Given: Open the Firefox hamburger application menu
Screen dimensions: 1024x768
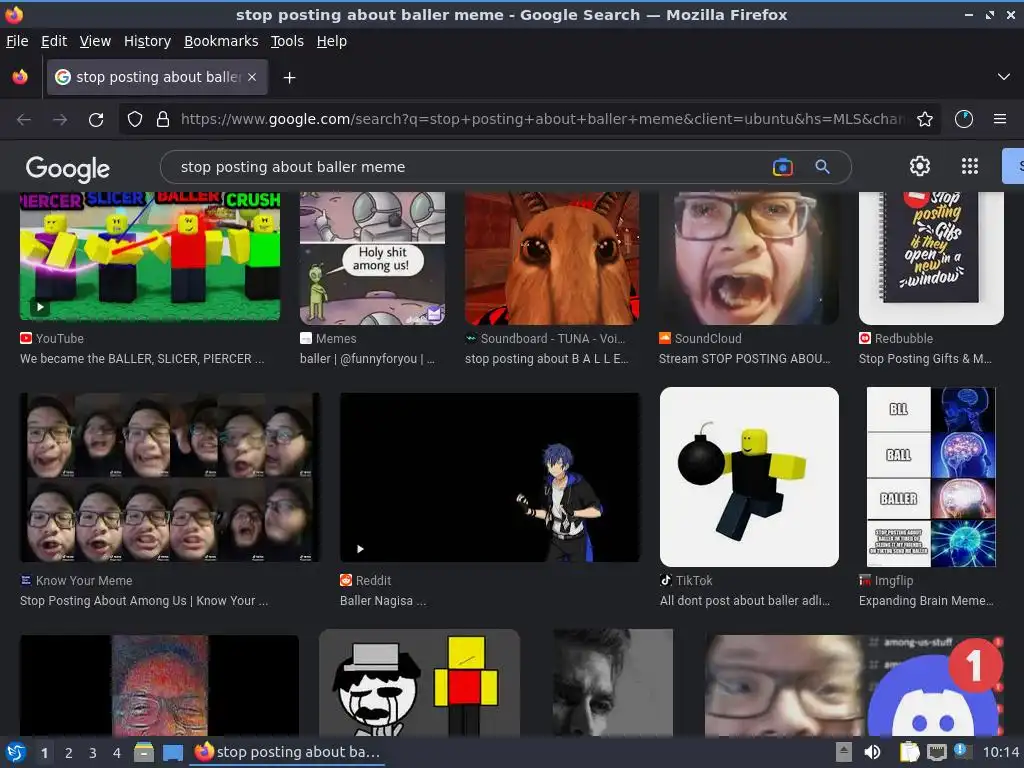Looking at the screenshot, I should [x=999, y=120].
